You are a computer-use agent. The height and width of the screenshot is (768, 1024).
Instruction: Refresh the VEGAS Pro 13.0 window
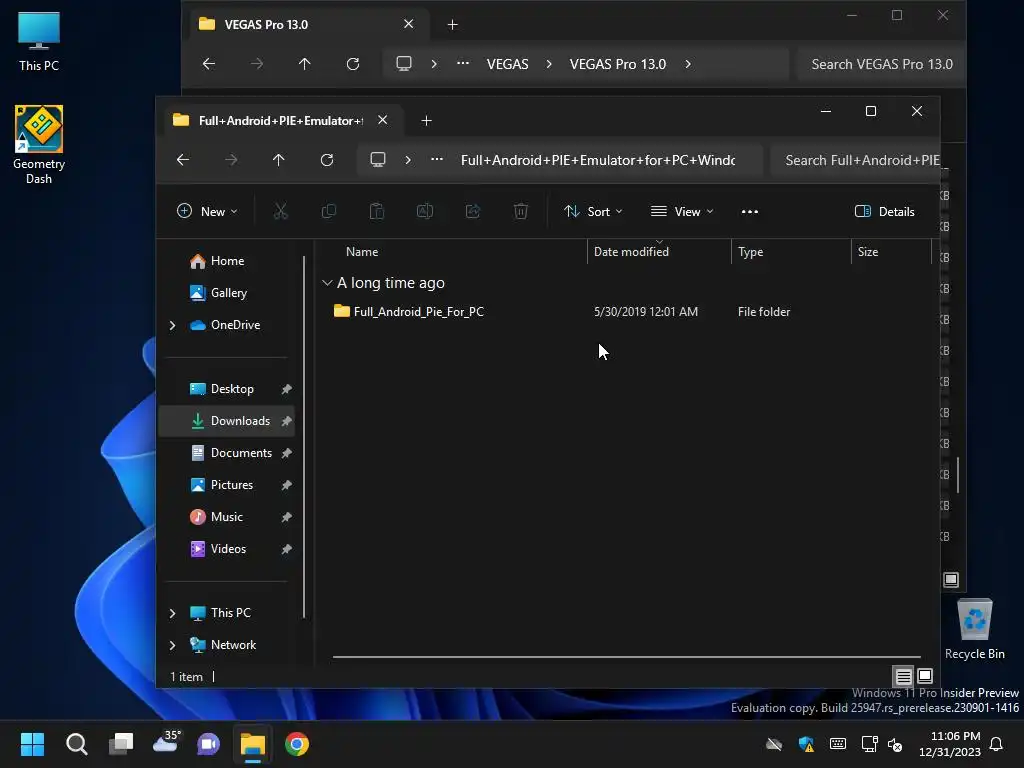point(353,64)
